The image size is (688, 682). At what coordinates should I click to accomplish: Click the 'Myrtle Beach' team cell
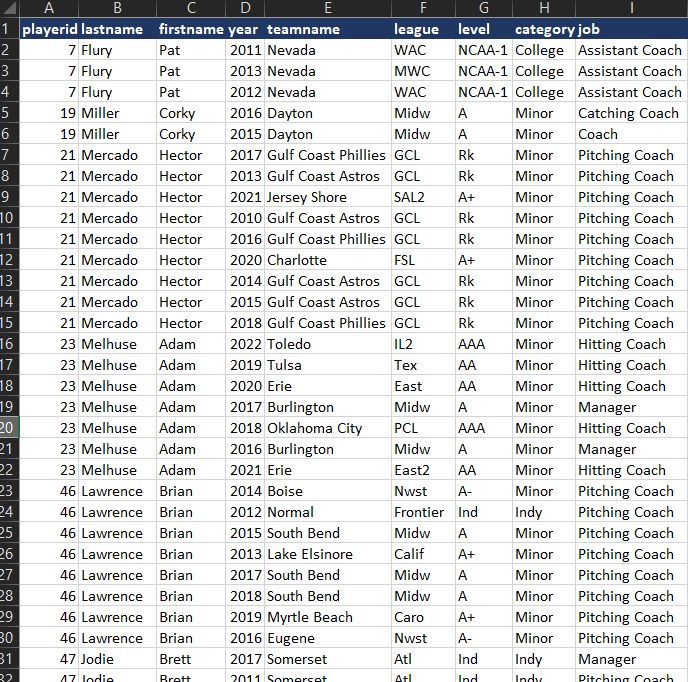click(310, 617)
